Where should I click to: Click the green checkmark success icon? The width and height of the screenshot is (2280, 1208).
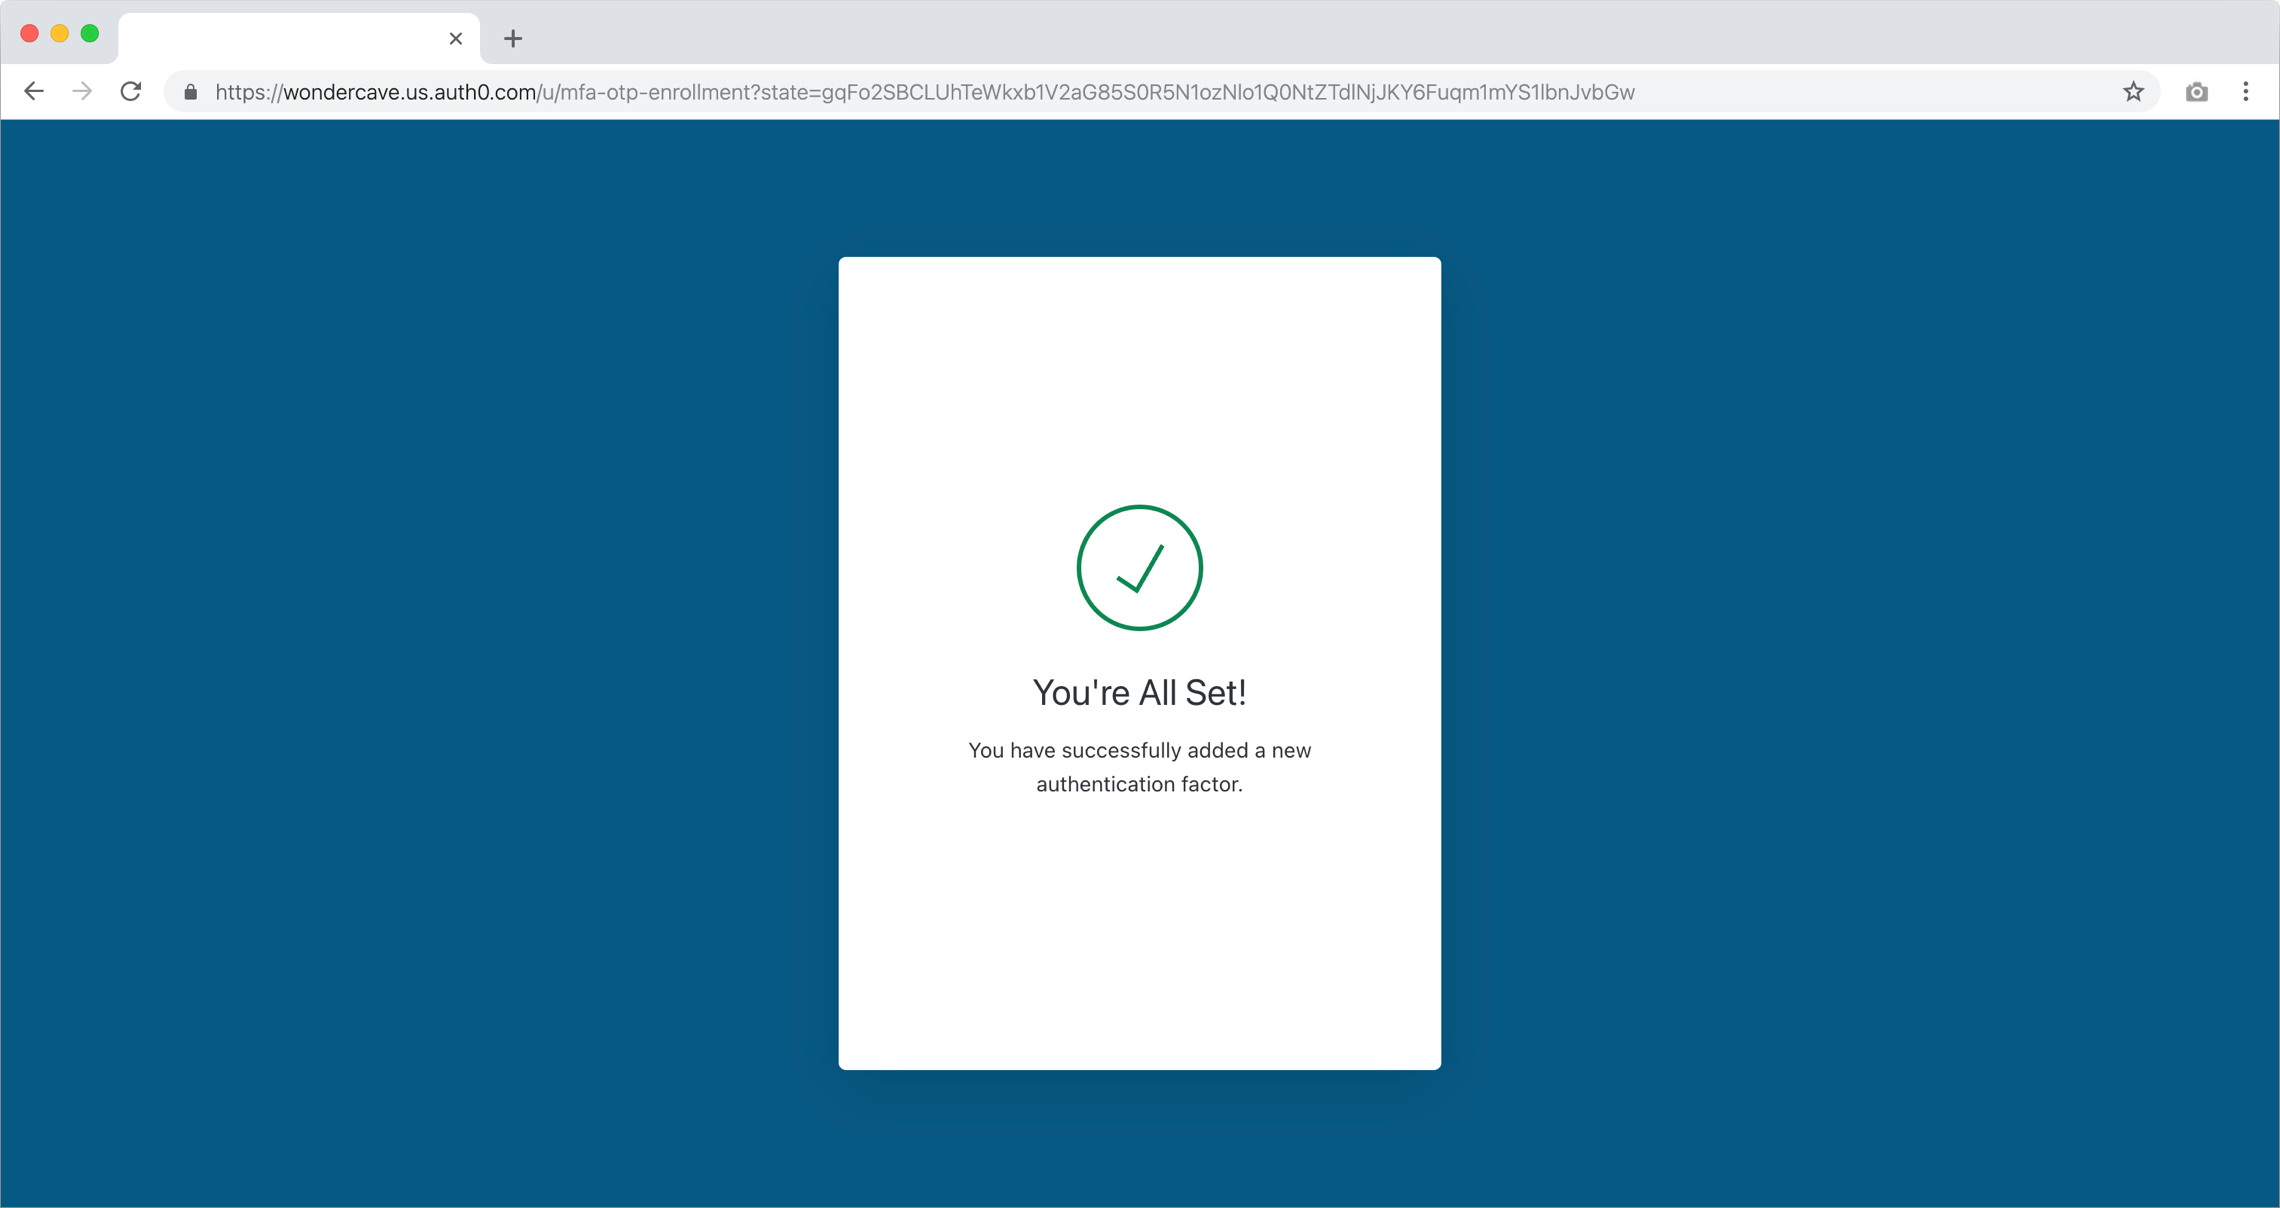coord(1140,568)
